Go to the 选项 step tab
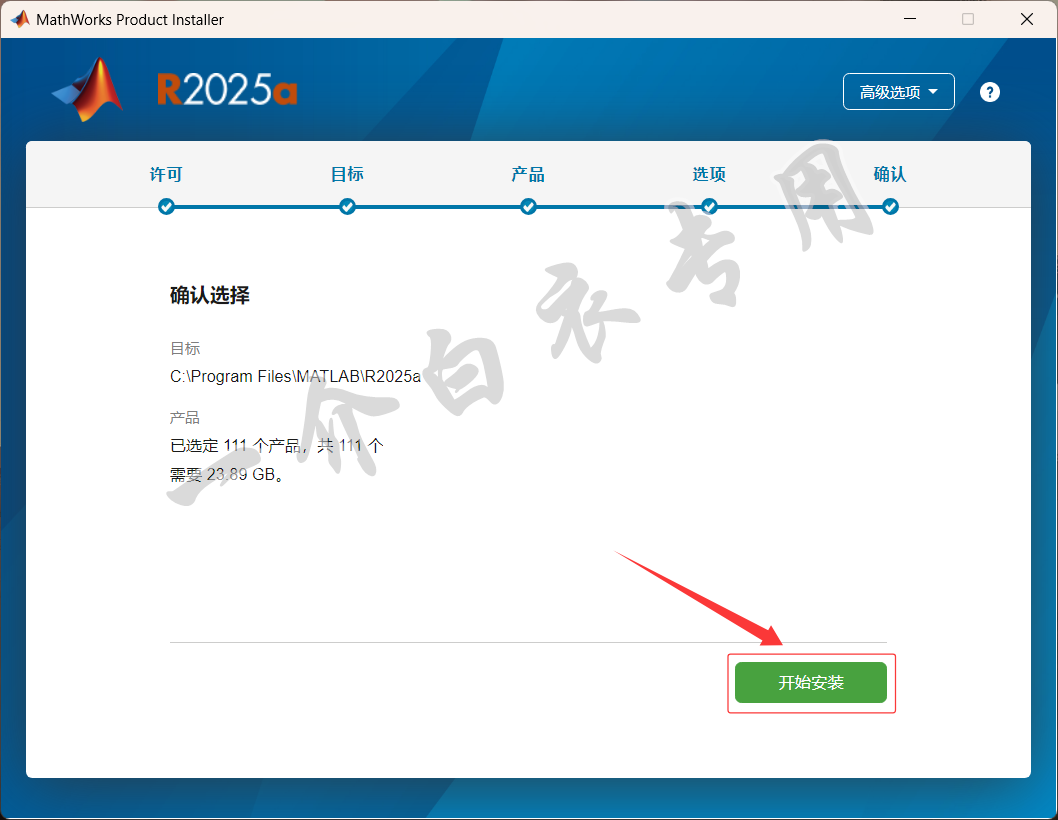The width and height of the screenshot is (1058, 820). coord(709,174)
